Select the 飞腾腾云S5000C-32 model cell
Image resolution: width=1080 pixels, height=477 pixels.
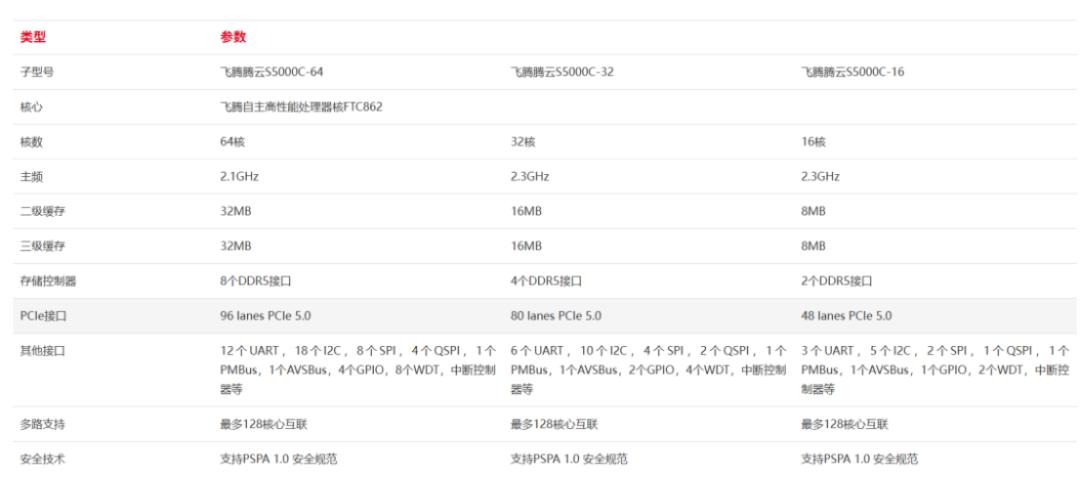(x=562, y=72)
